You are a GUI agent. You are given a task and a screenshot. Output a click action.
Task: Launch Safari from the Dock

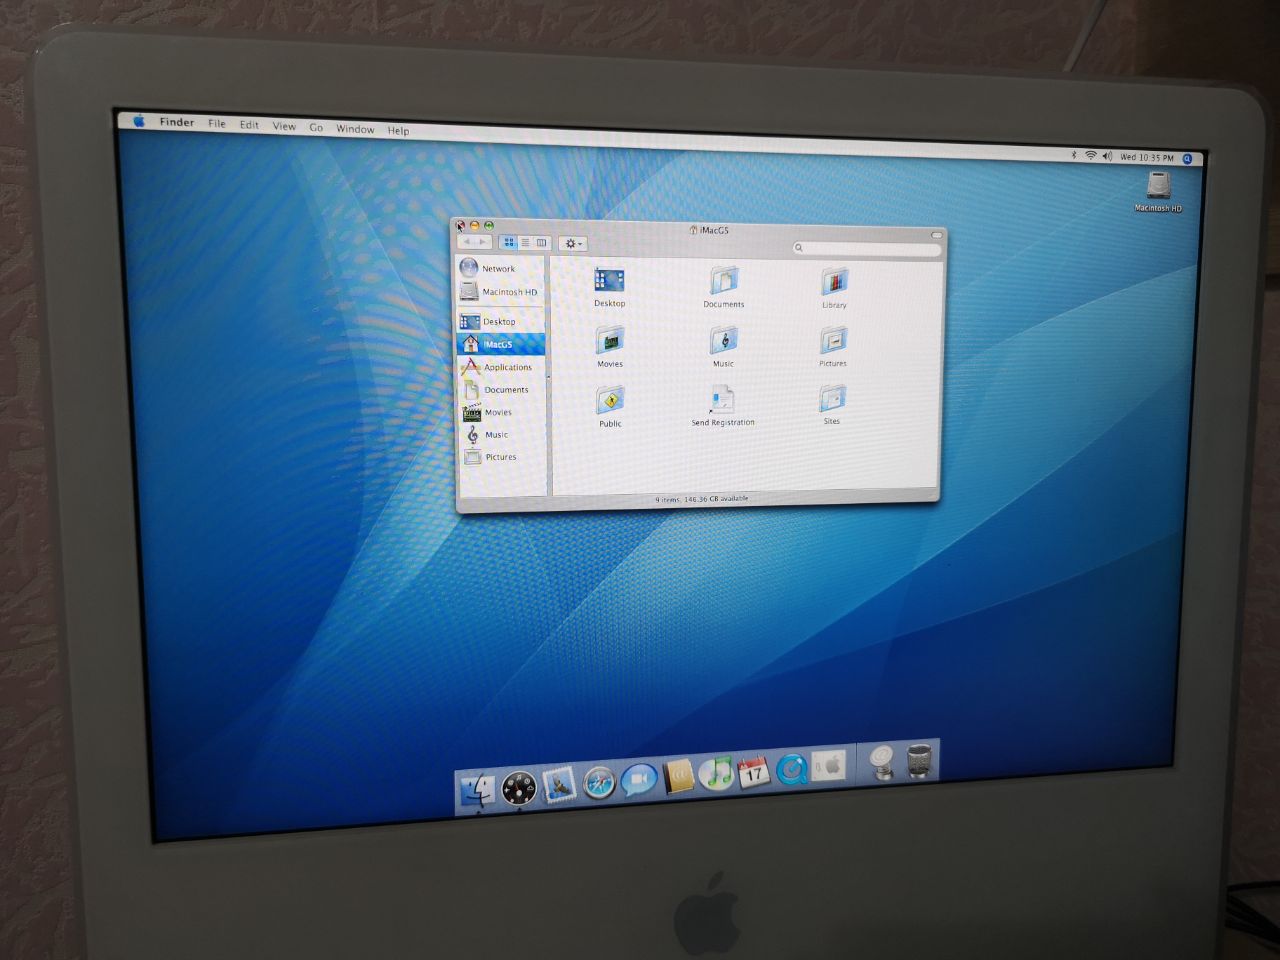(599, 783)
